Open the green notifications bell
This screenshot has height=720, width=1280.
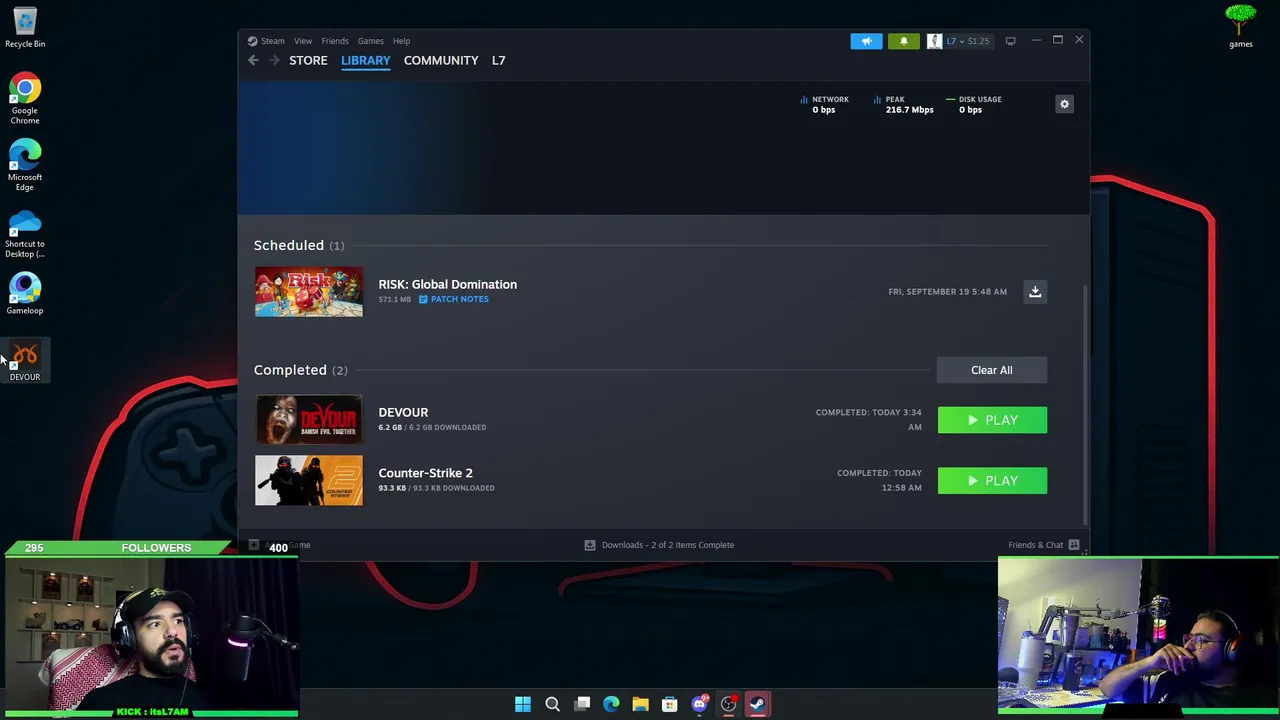click(903, 41)
